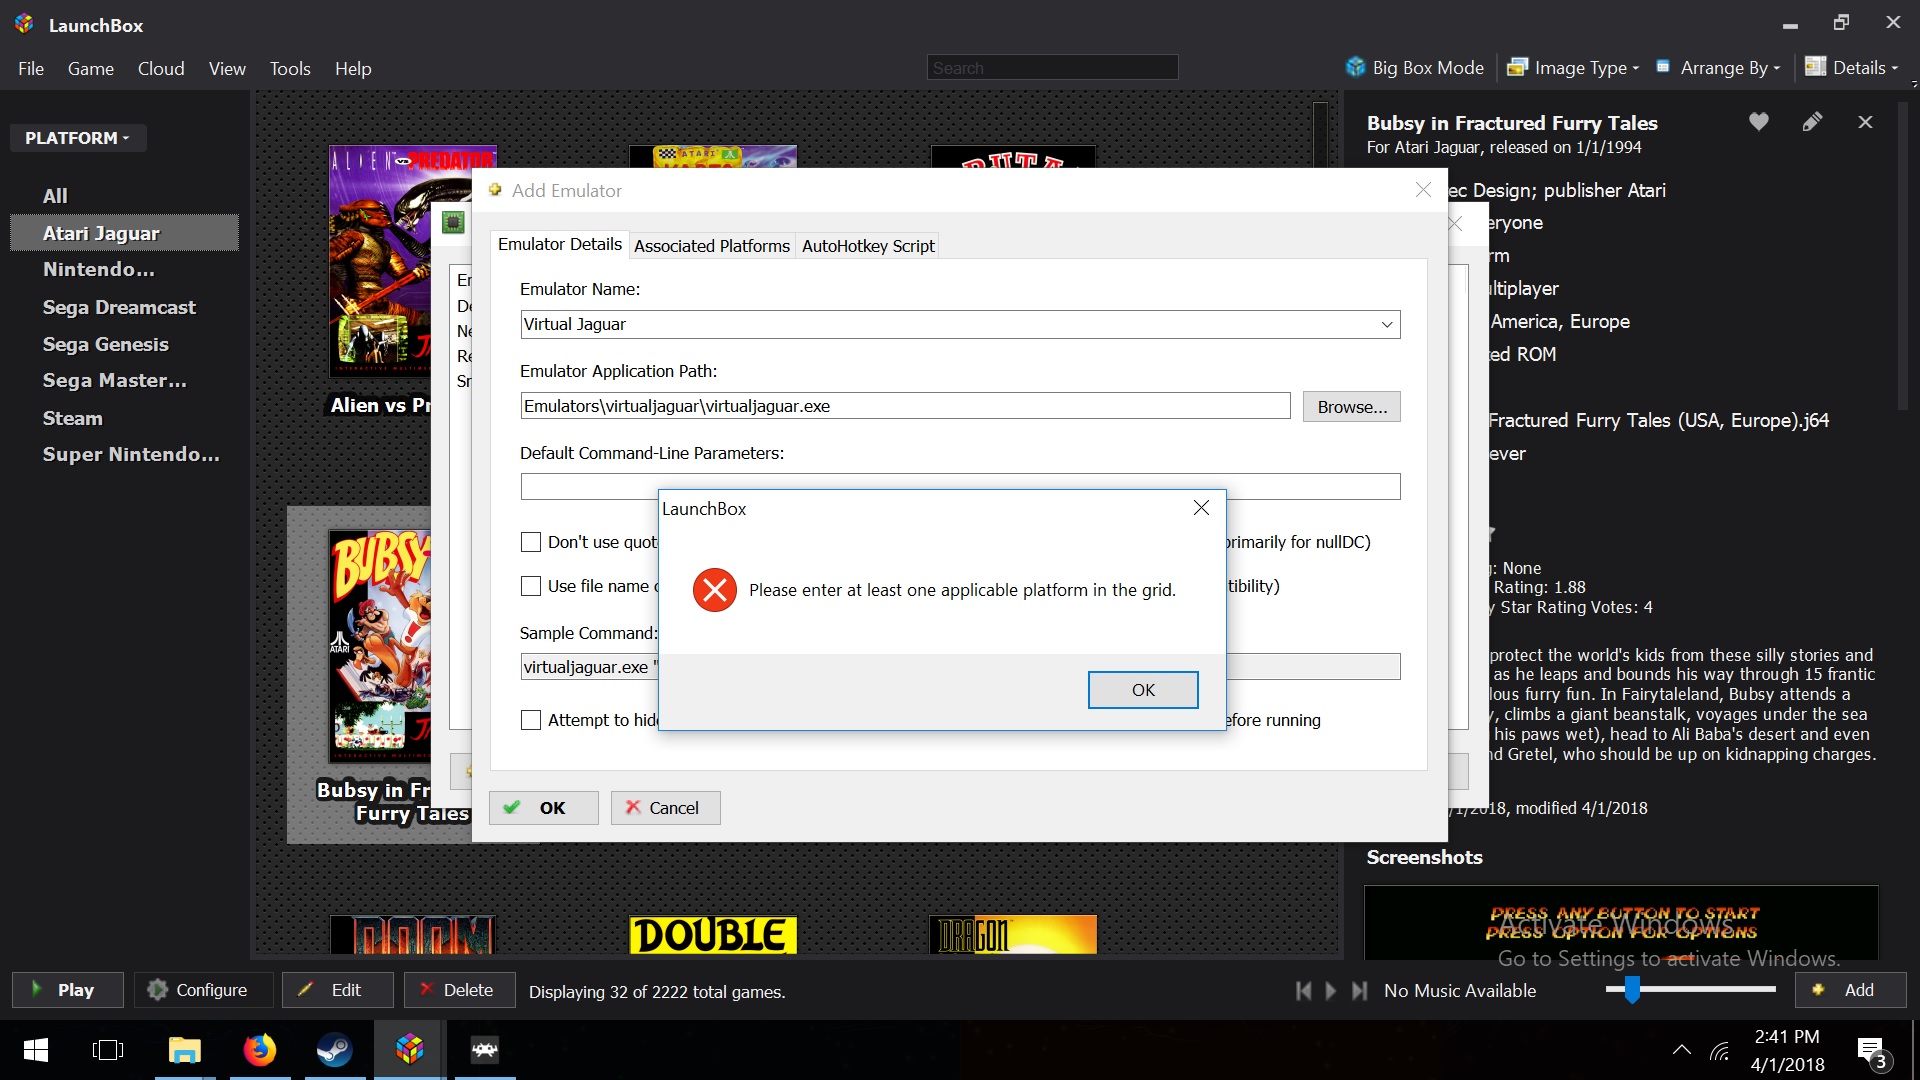Play the music track
Image resolution: width=1920 pixels, height=1080 pixels.
pyautogui.click(x=1330, y=990)
